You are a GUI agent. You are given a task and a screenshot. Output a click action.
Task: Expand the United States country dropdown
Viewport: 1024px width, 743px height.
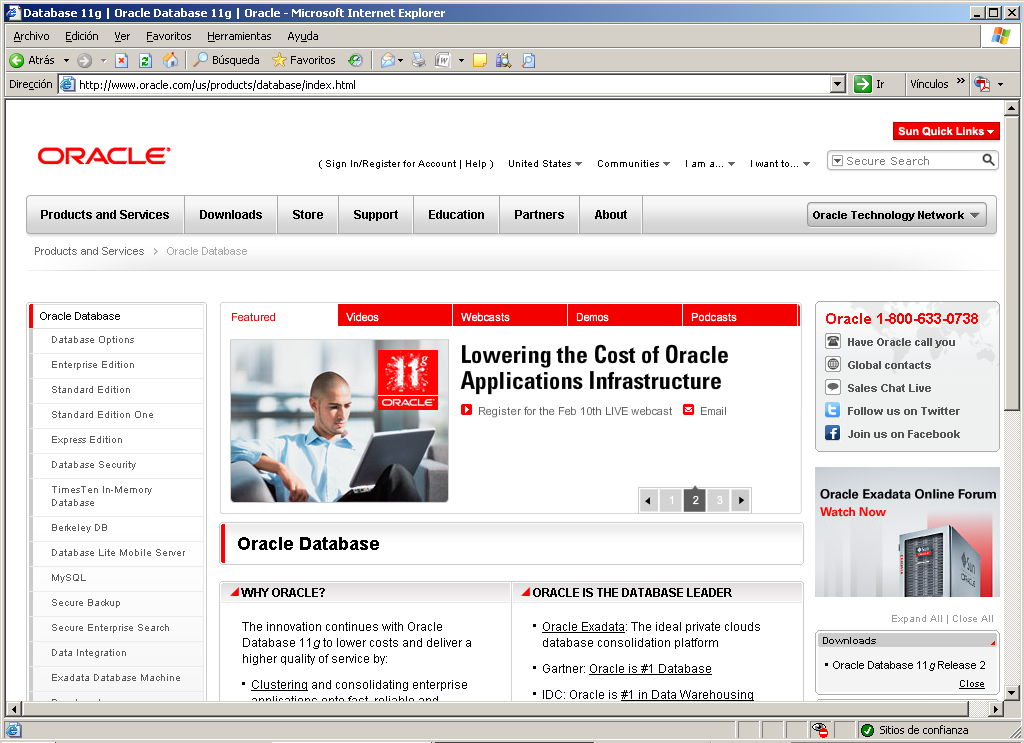tap(545, 164)
